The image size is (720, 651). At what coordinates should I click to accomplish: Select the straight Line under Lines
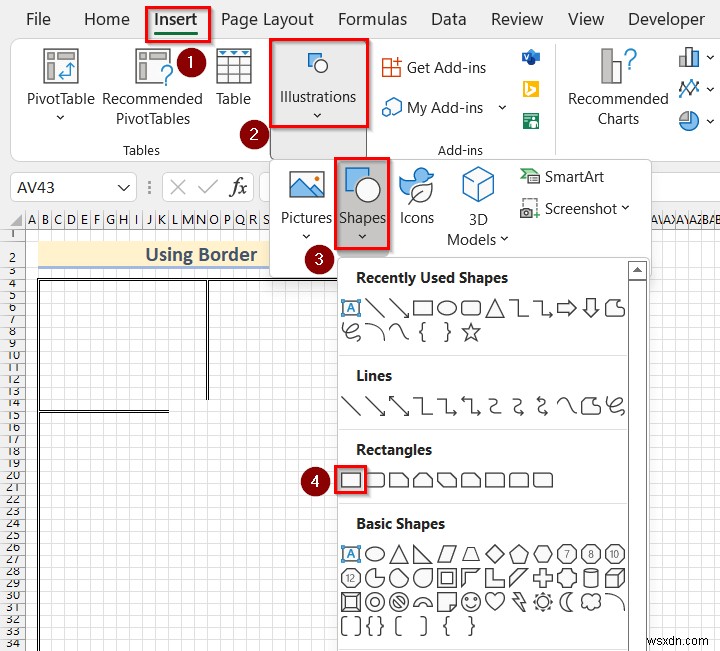click(x=351, y=406)
